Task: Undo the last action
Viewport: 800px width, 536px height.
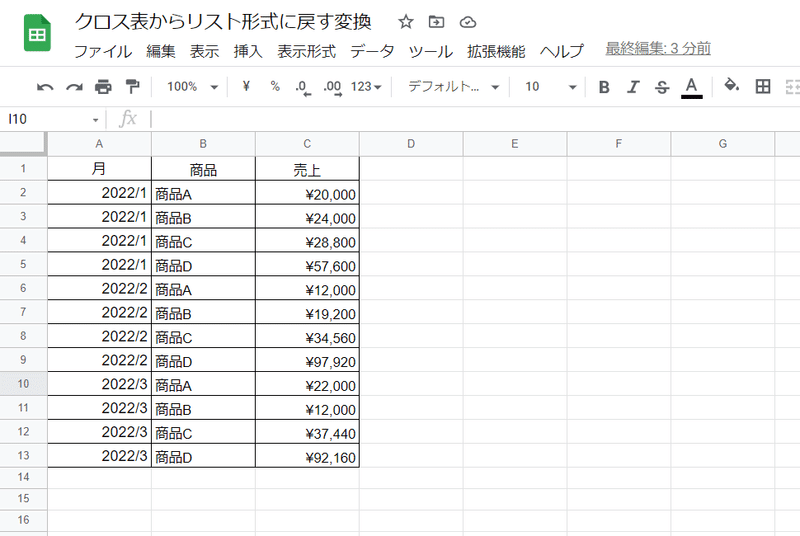Action: coord(45,87)
